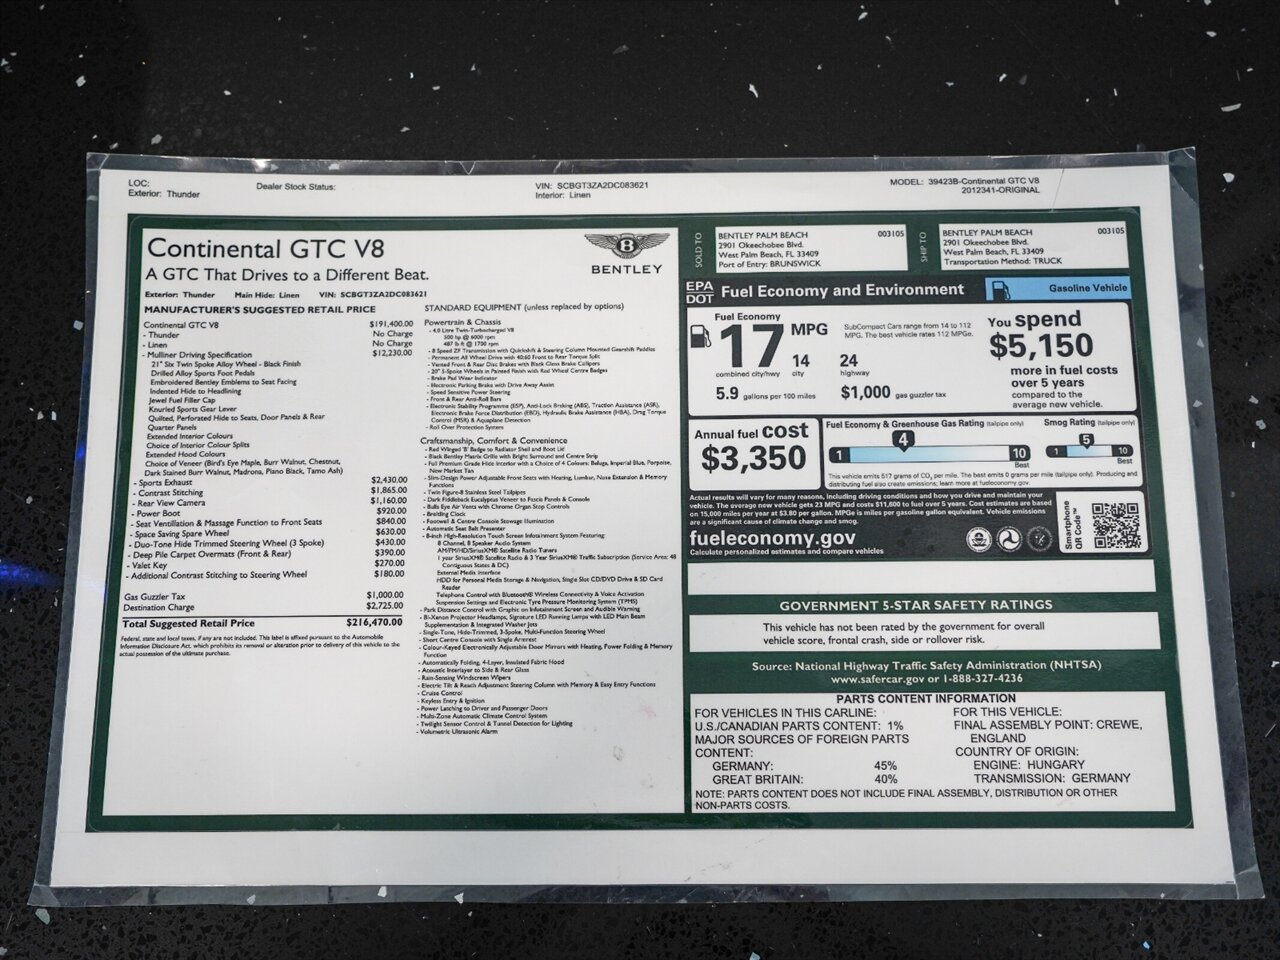Click the Power Boot option
Image resolution: width=1280 pixels, height=960 pixels.
pos(158,513)
